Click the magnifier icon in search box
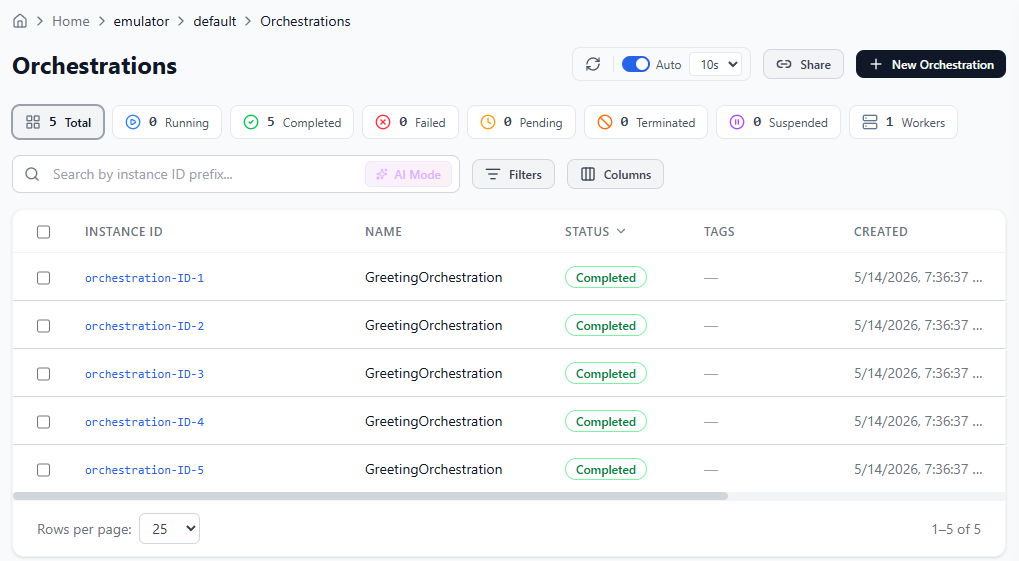Image resolution: width=1019 pixels, height=561 pixels. [32, 174]
